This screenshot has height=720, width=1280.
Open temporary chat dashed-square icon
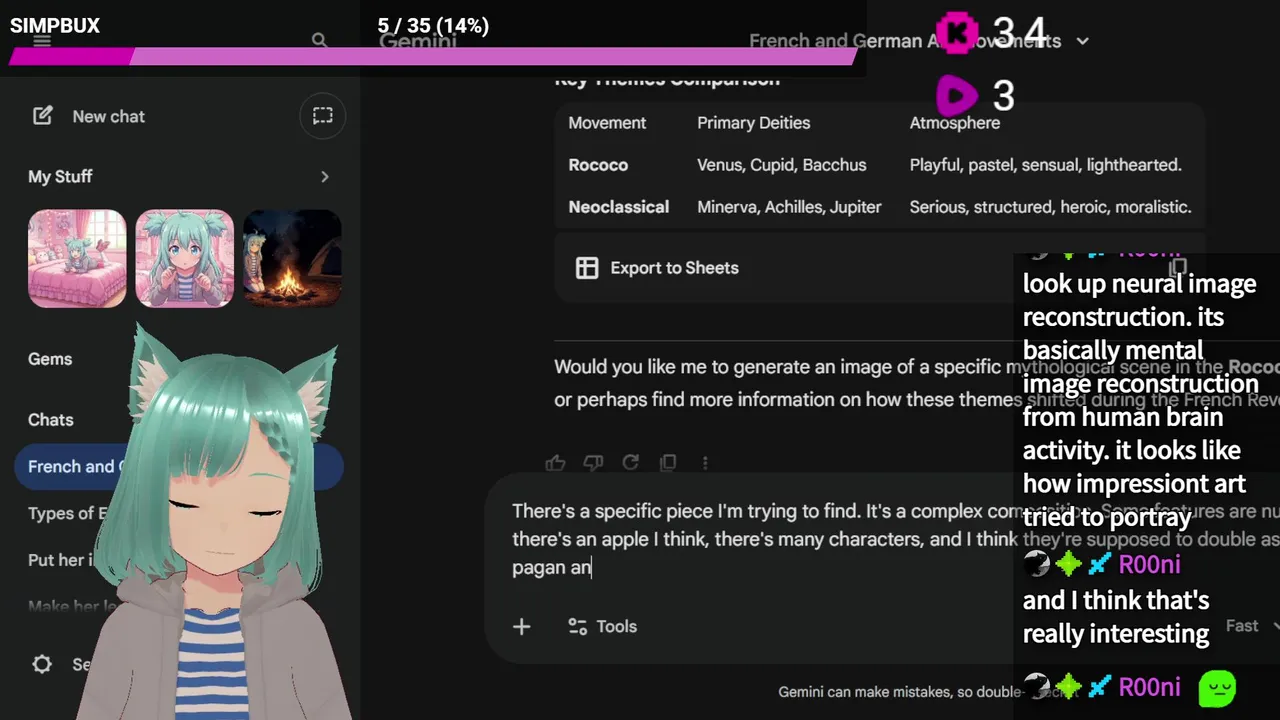point(322,116)
